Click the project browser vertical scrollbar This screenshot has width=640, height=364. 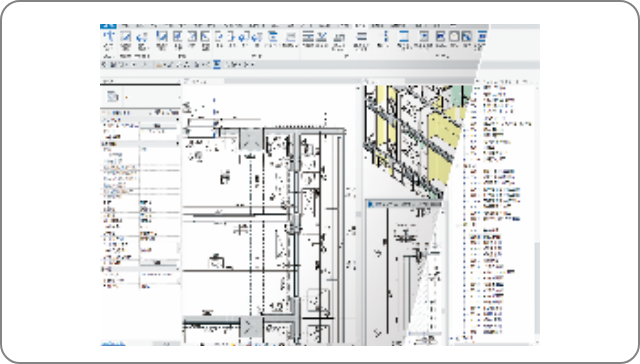click(538, 286)
